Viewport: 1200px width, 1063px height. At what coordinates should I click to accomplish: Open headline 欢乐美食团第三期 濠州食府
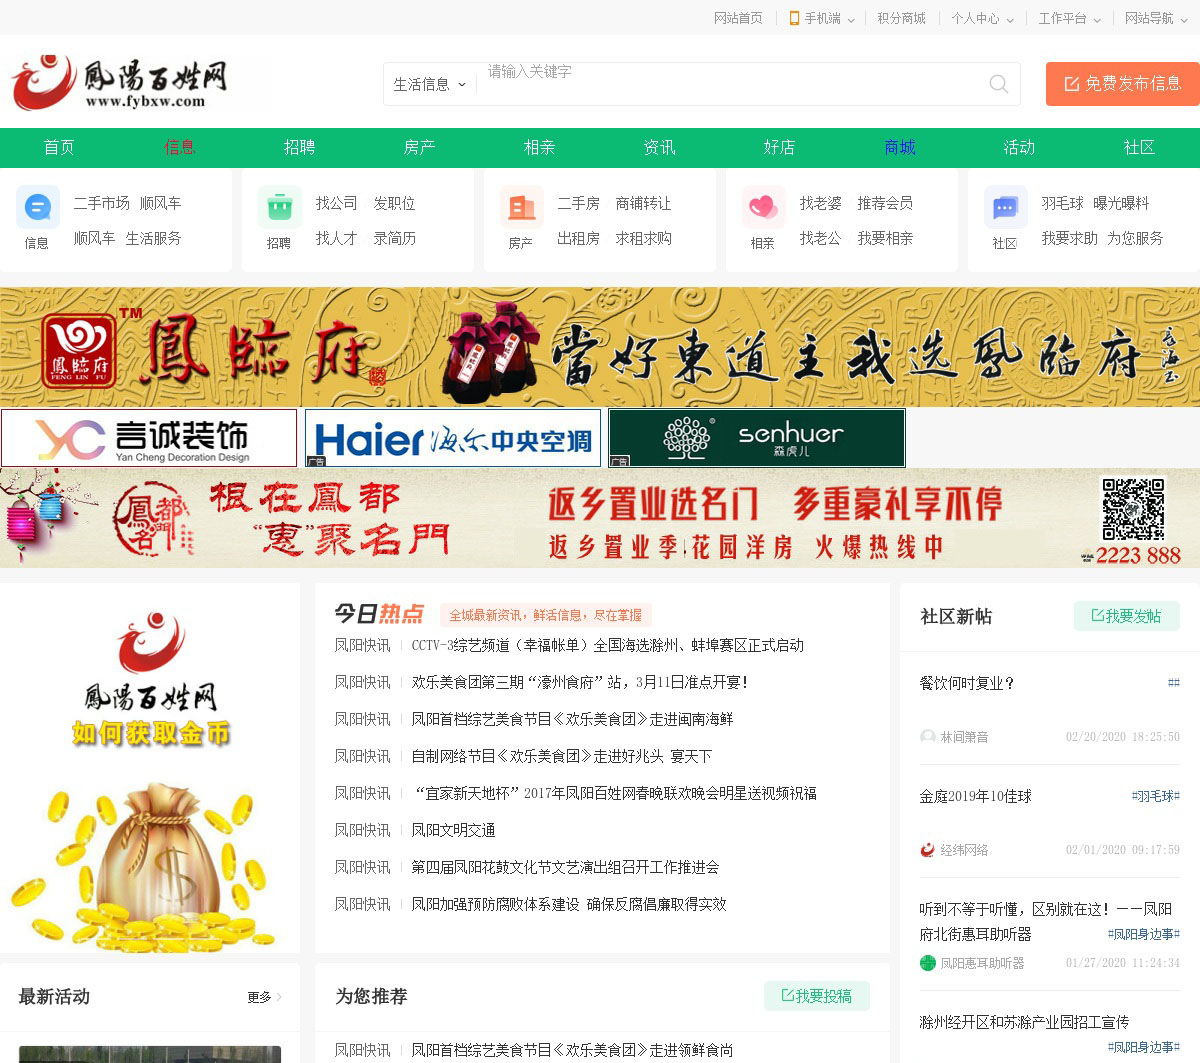click(x=579, y=682)
